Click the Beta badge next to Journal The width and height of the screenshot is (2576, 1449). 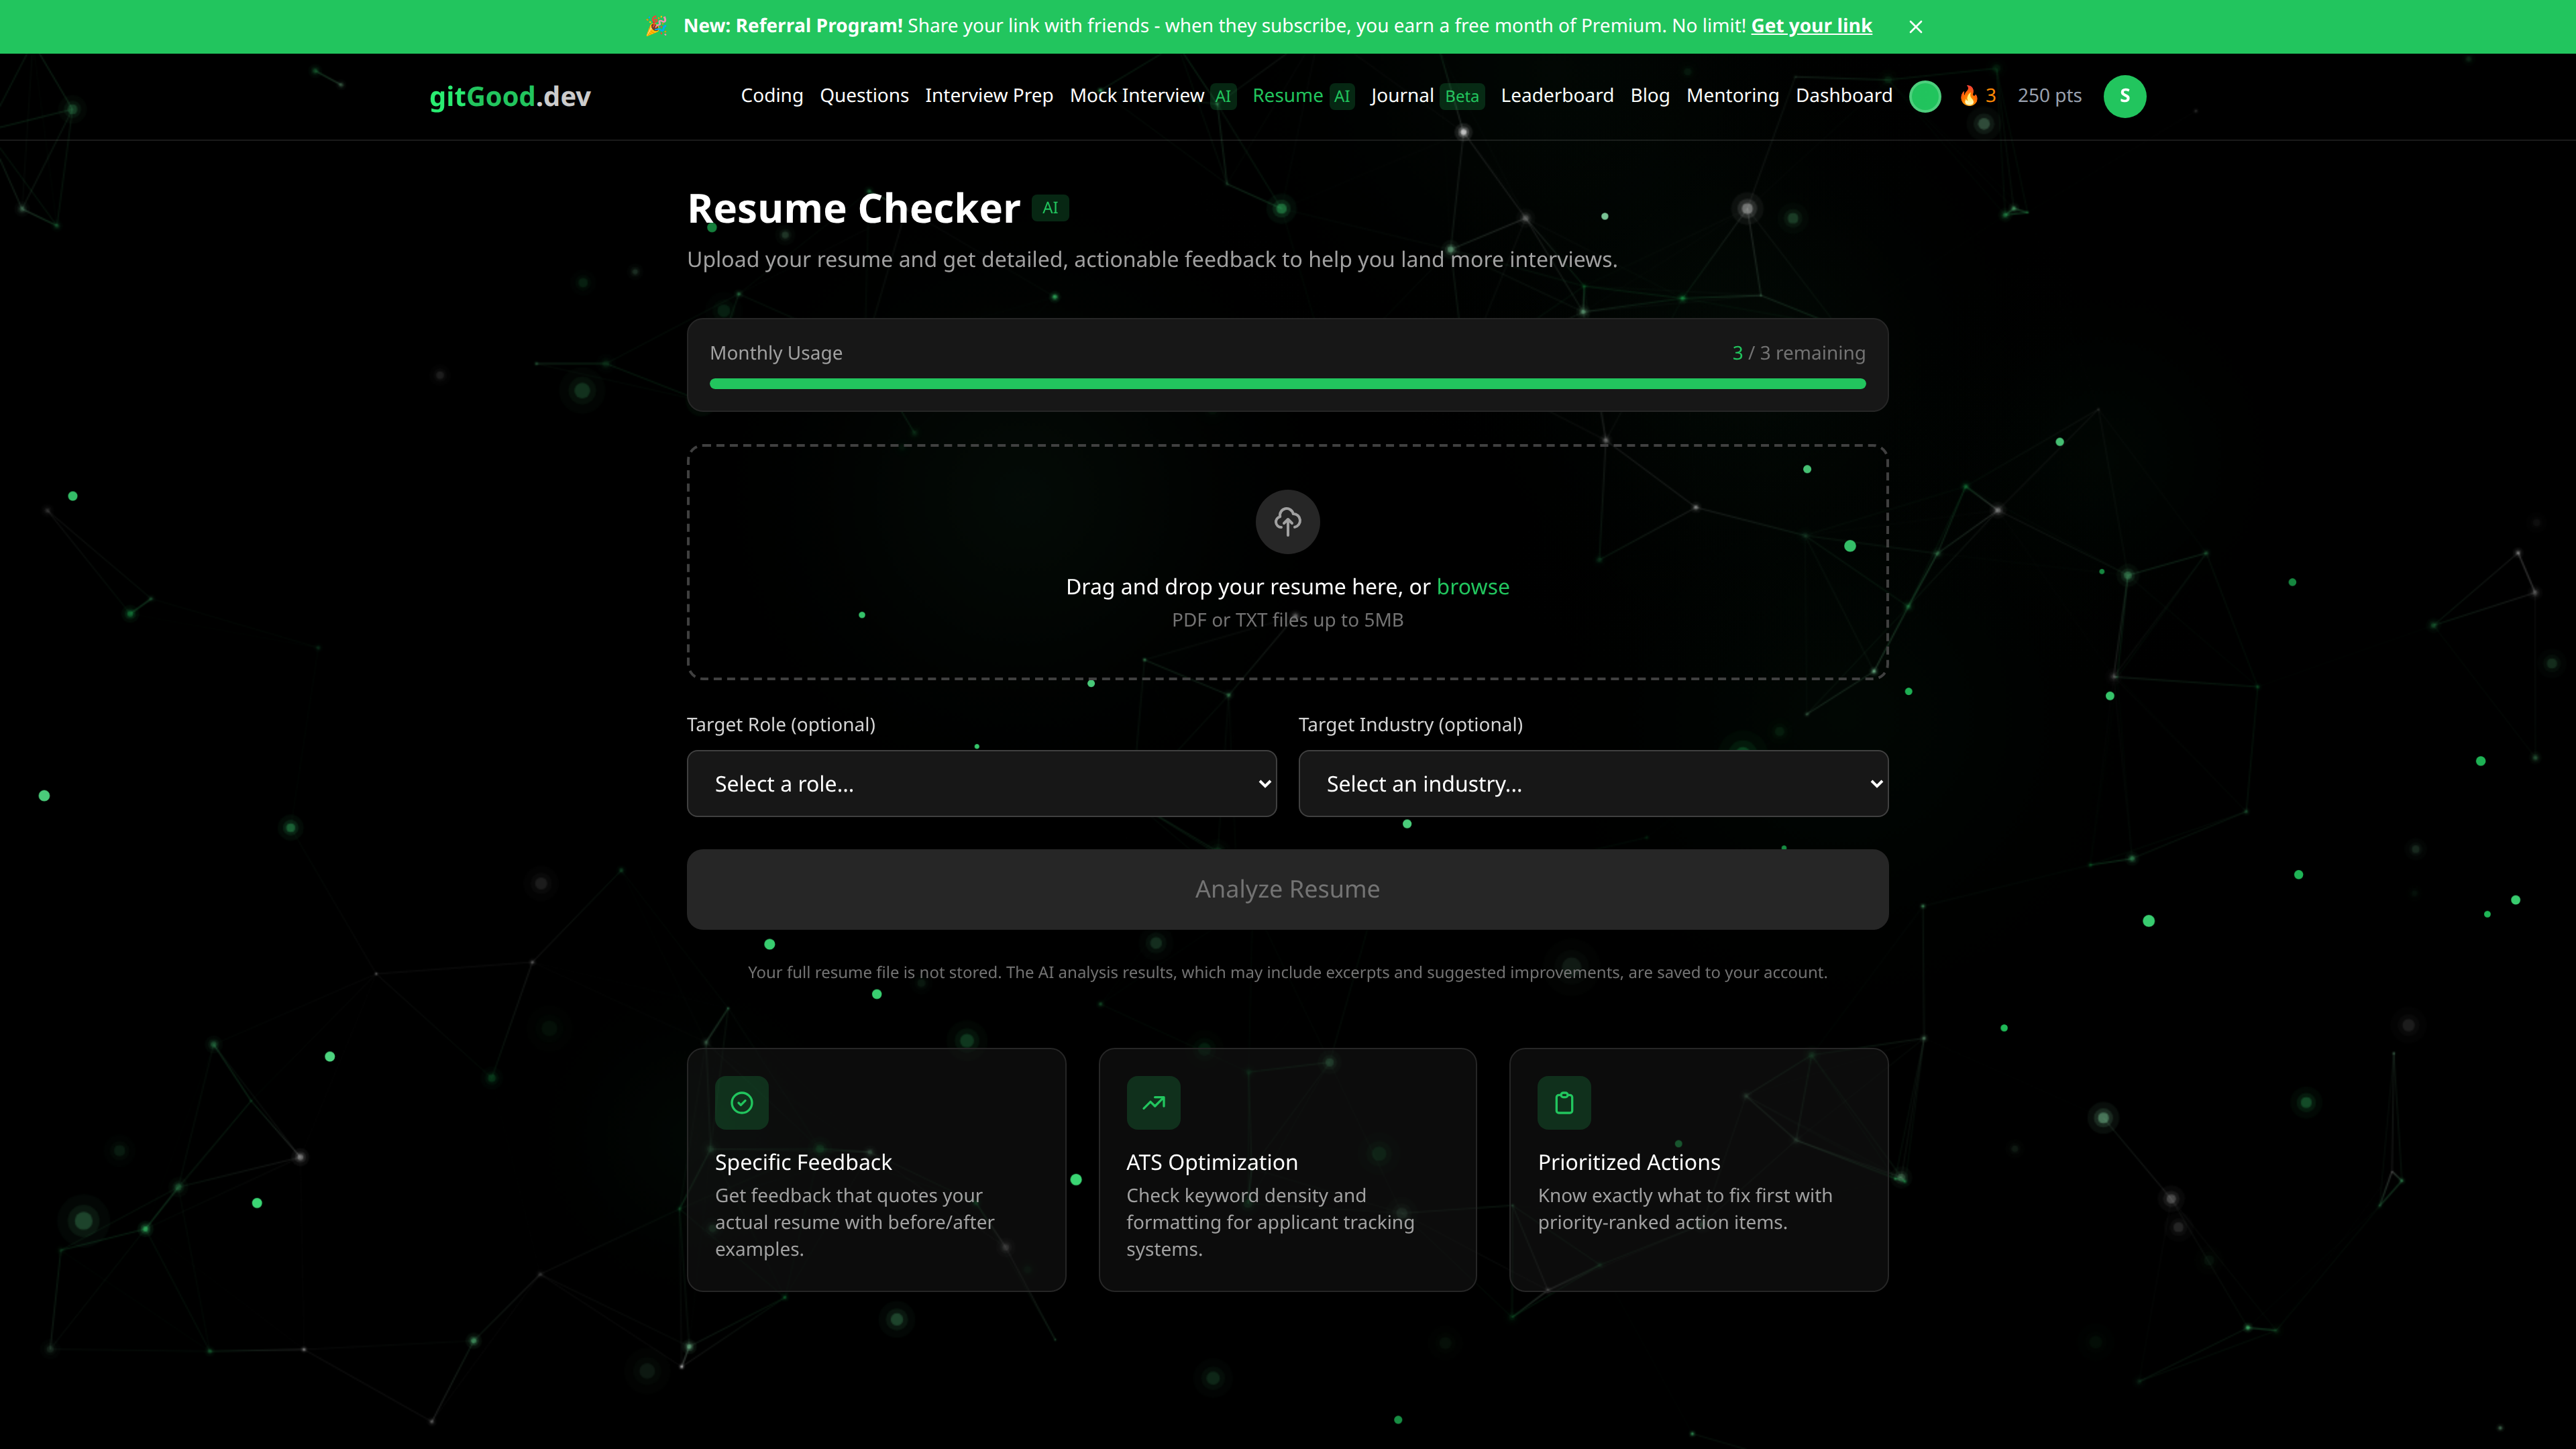click(x=1461, y=96)
